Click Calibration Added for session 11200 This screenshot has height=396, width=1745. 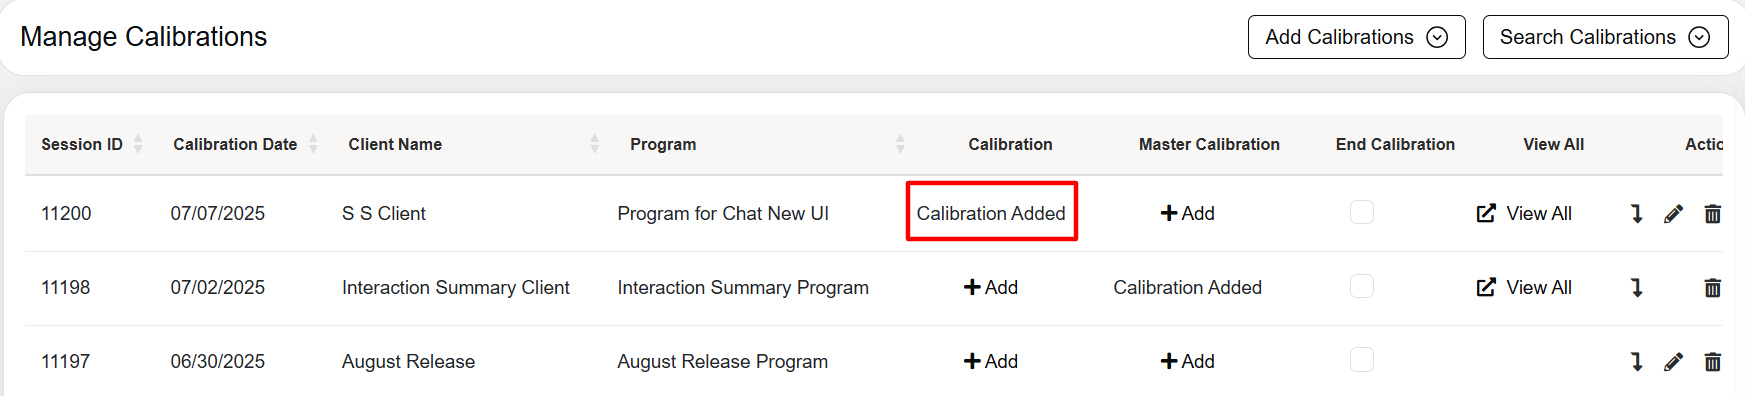(991, 213)
